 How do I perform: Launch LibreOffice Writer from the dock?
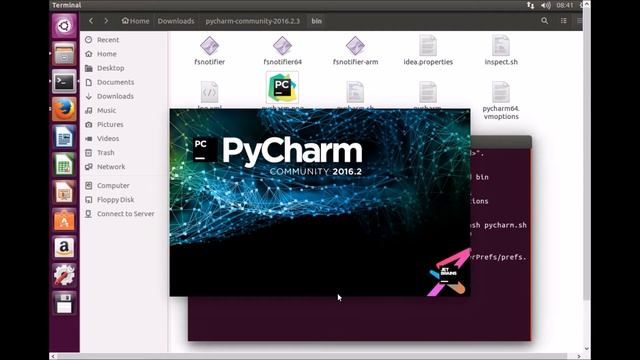click(64, 137)
